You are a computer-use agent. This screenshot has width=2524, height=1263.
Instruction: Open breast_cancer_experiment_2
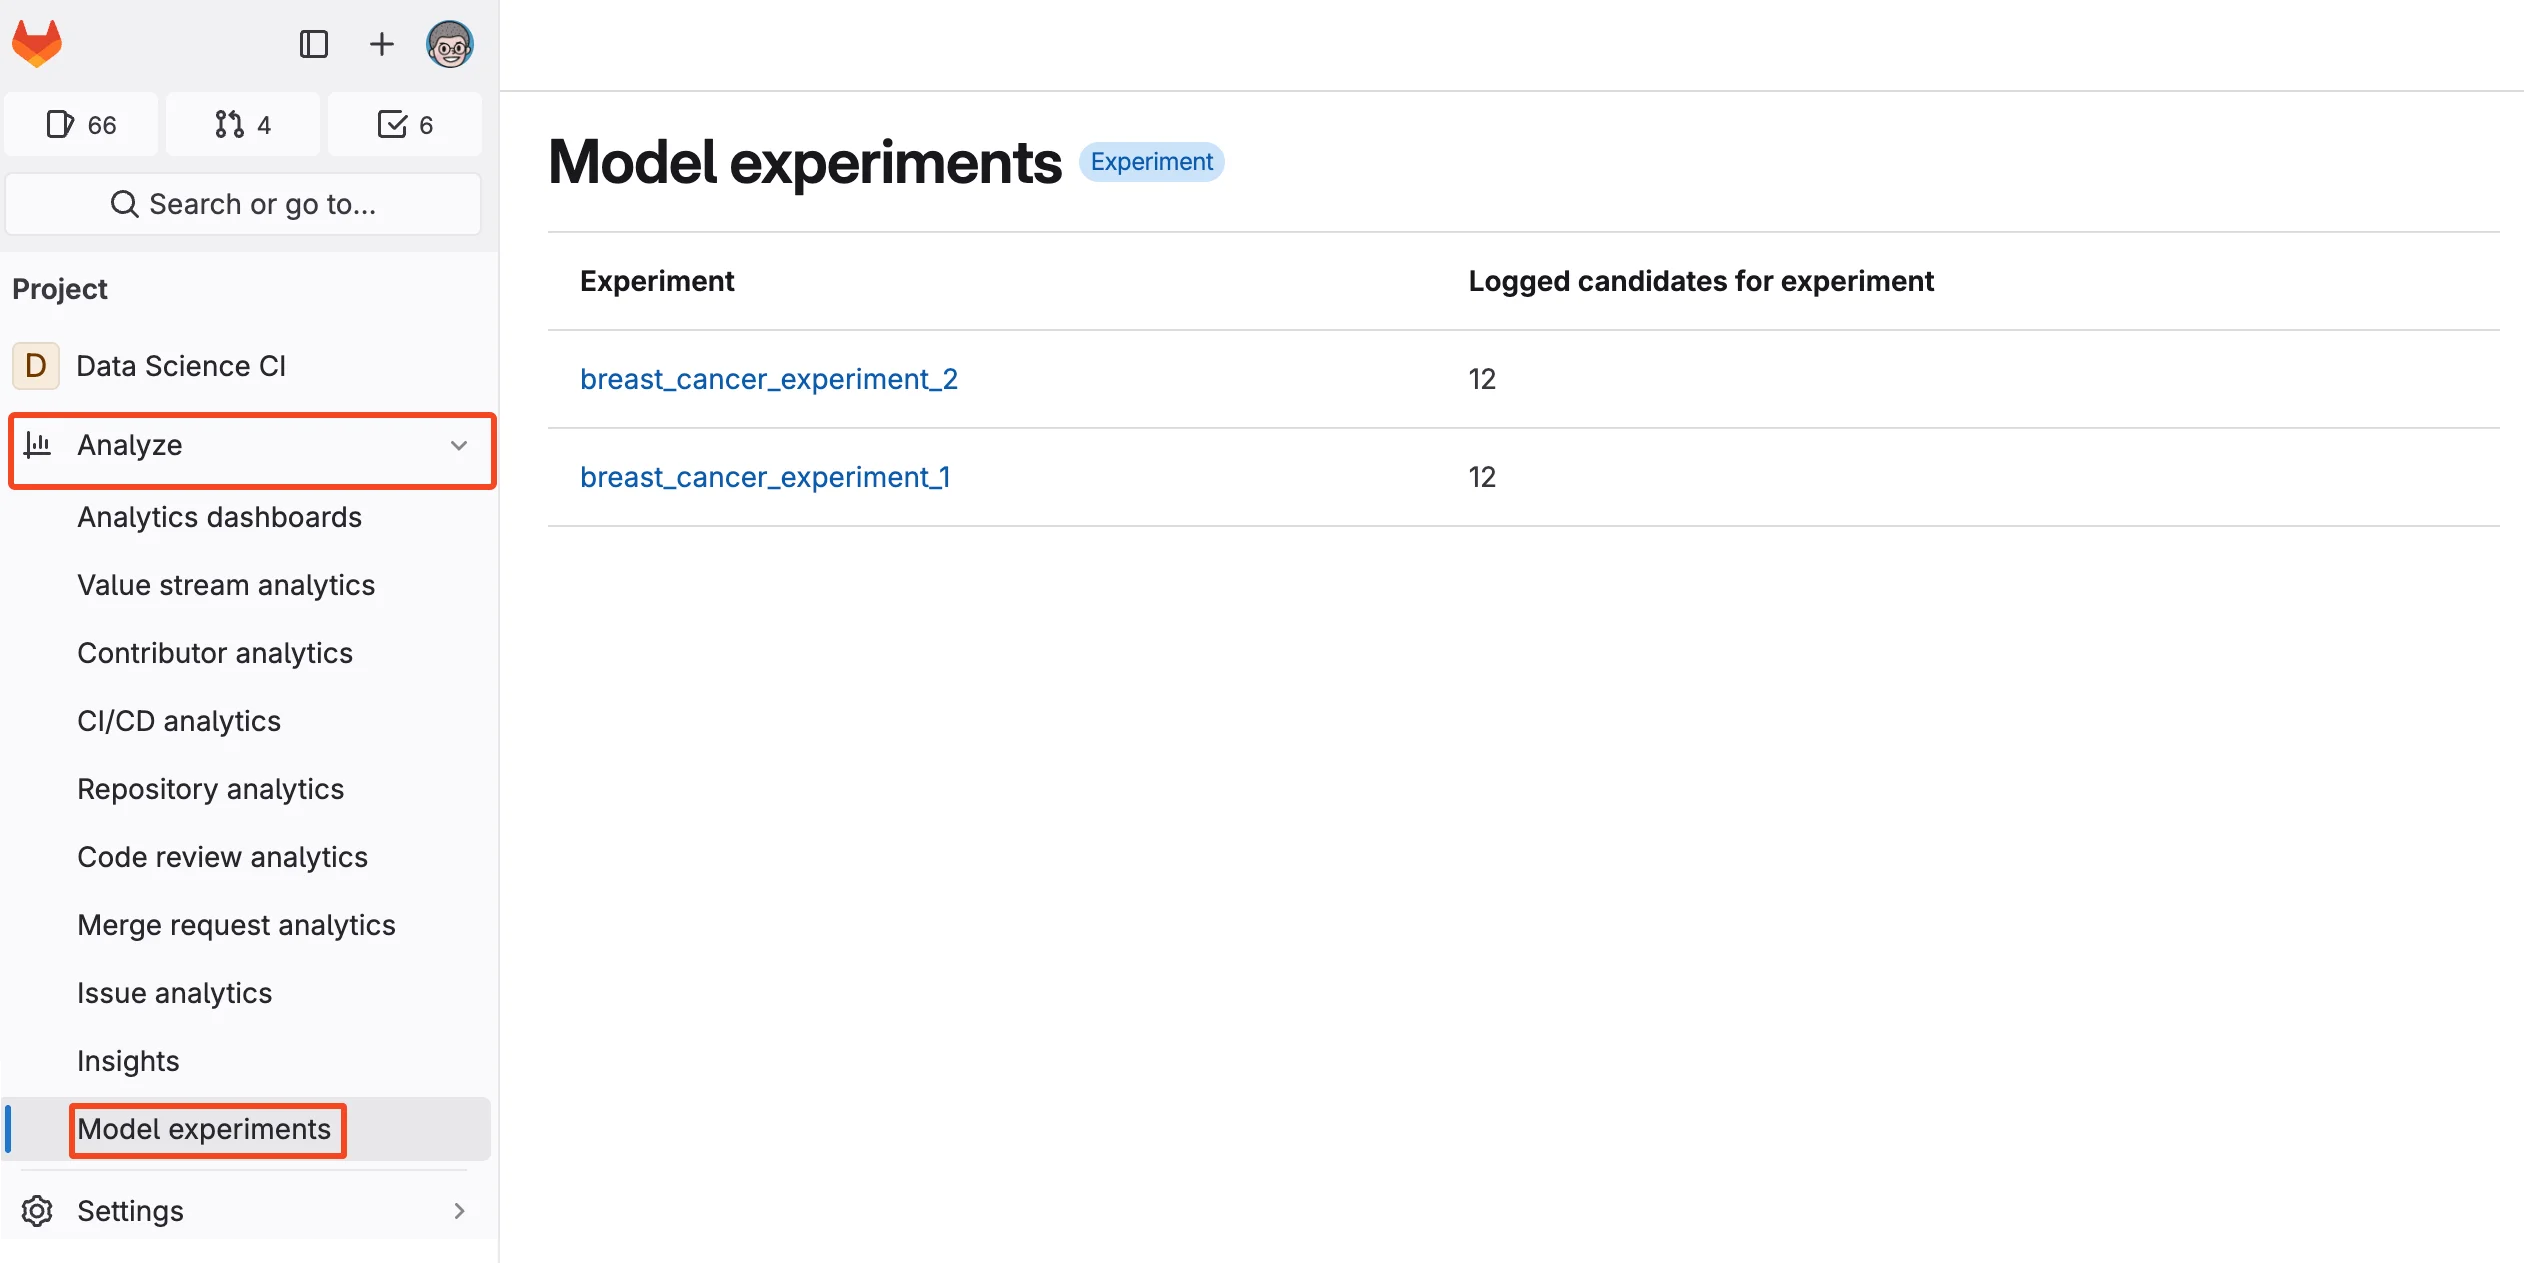(768, 379)
